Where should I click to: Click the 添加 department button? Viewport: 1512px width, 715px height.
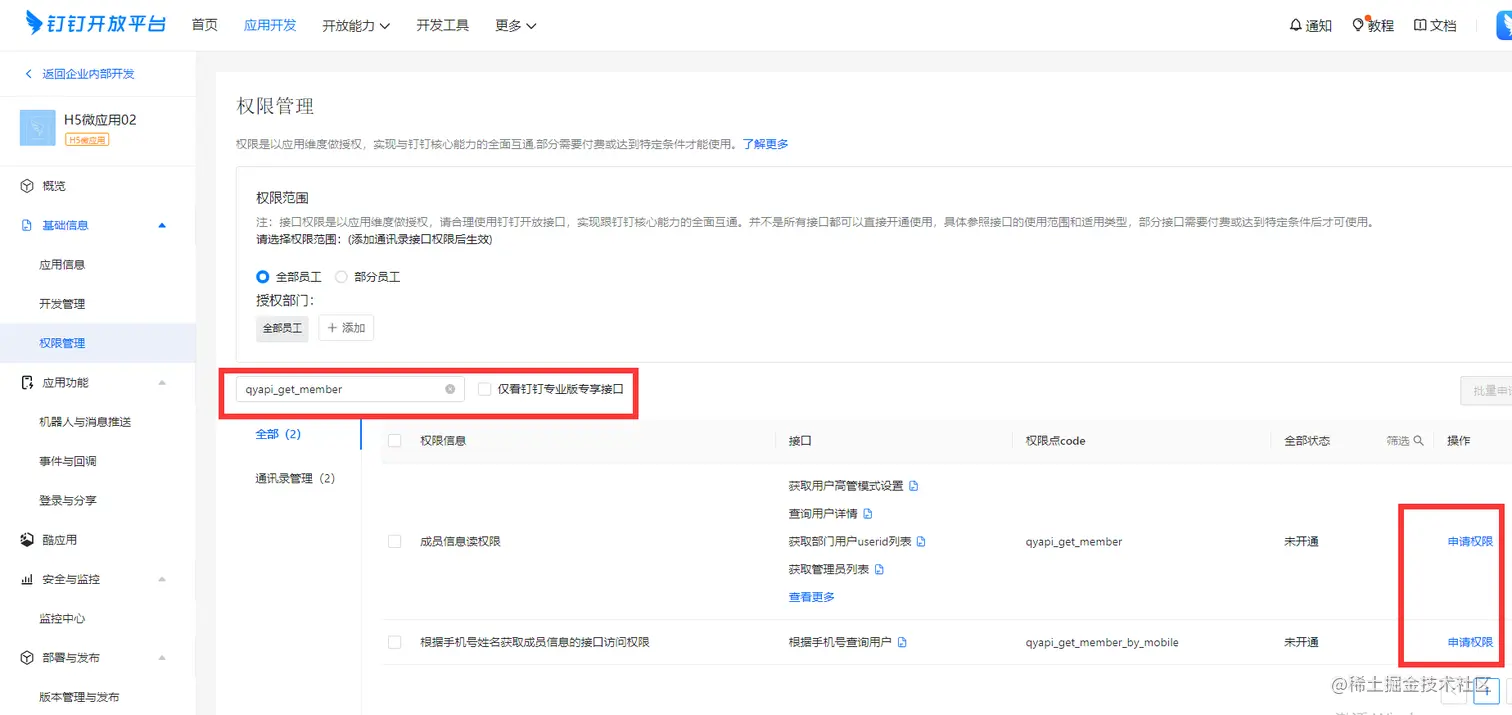click(346, 327)
